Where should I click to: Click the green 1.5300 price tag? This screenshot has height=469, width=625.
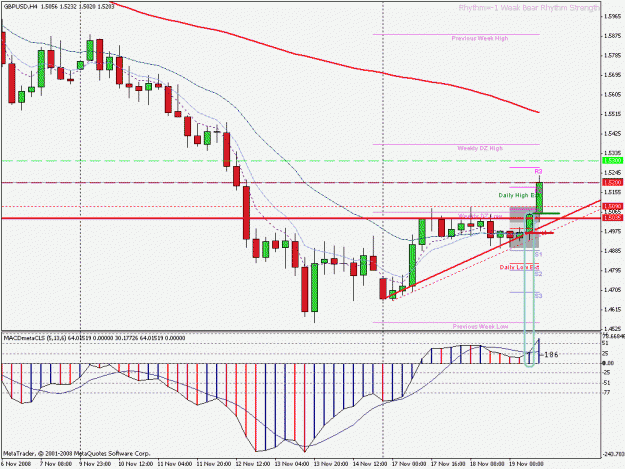click(611, 161)
